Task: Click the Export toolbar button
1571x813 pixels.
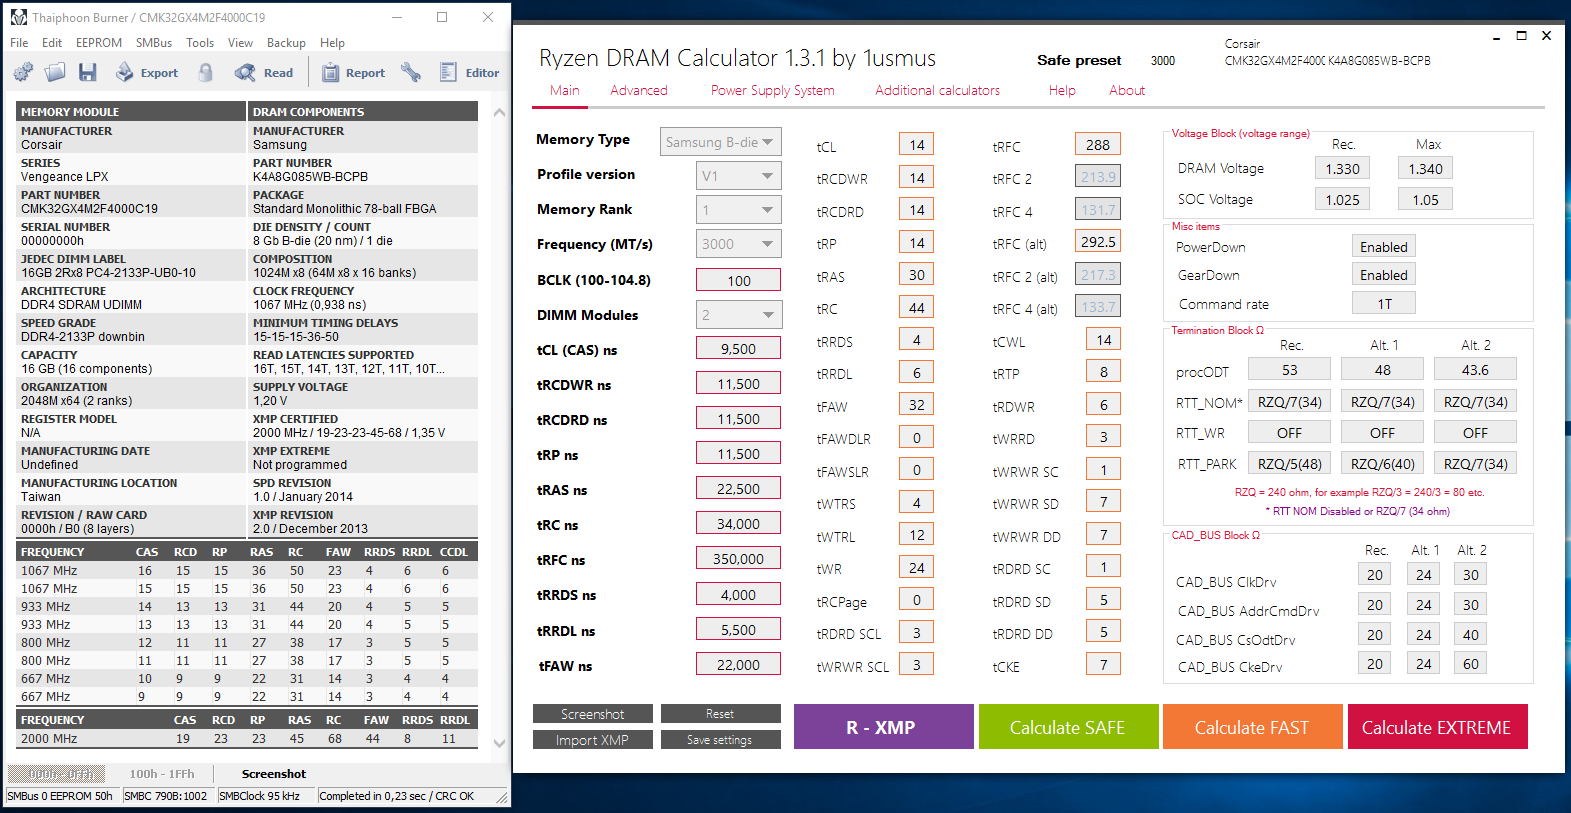Action: coord(147,72)
